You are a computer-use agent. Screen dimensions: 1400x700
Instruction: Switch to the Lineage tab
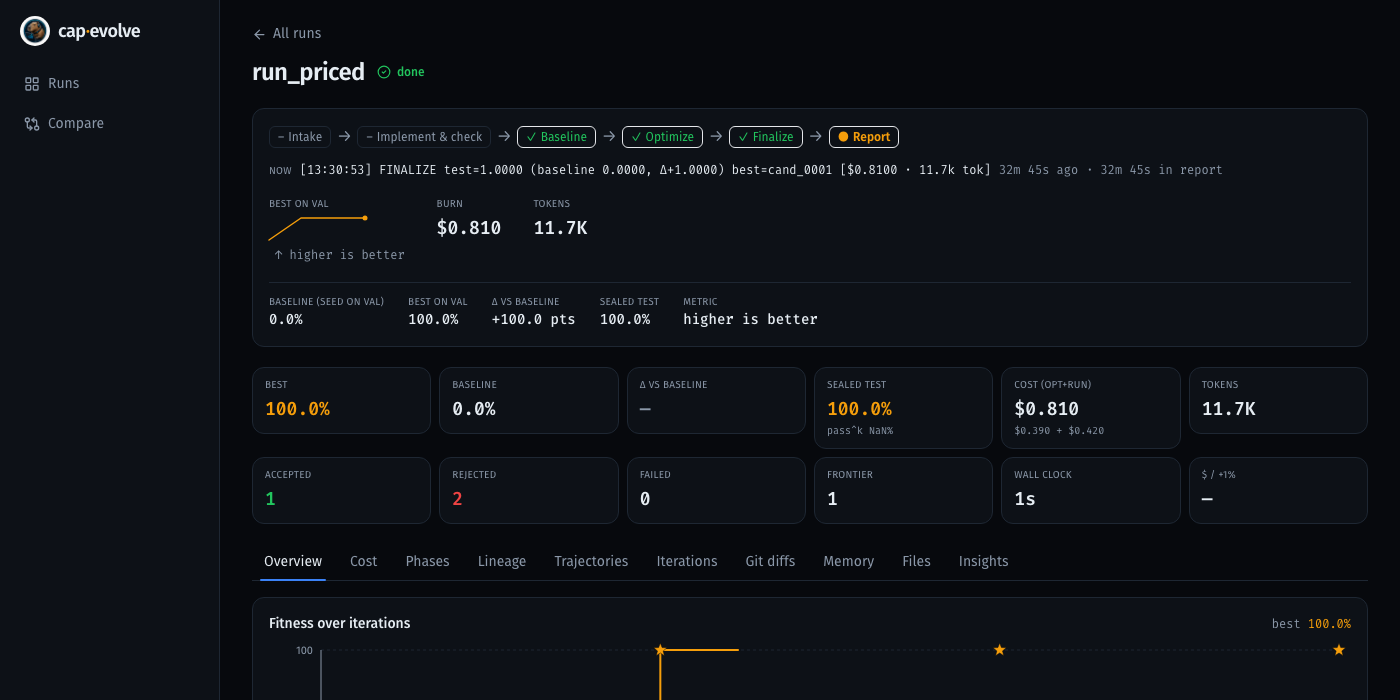(502, 562)
